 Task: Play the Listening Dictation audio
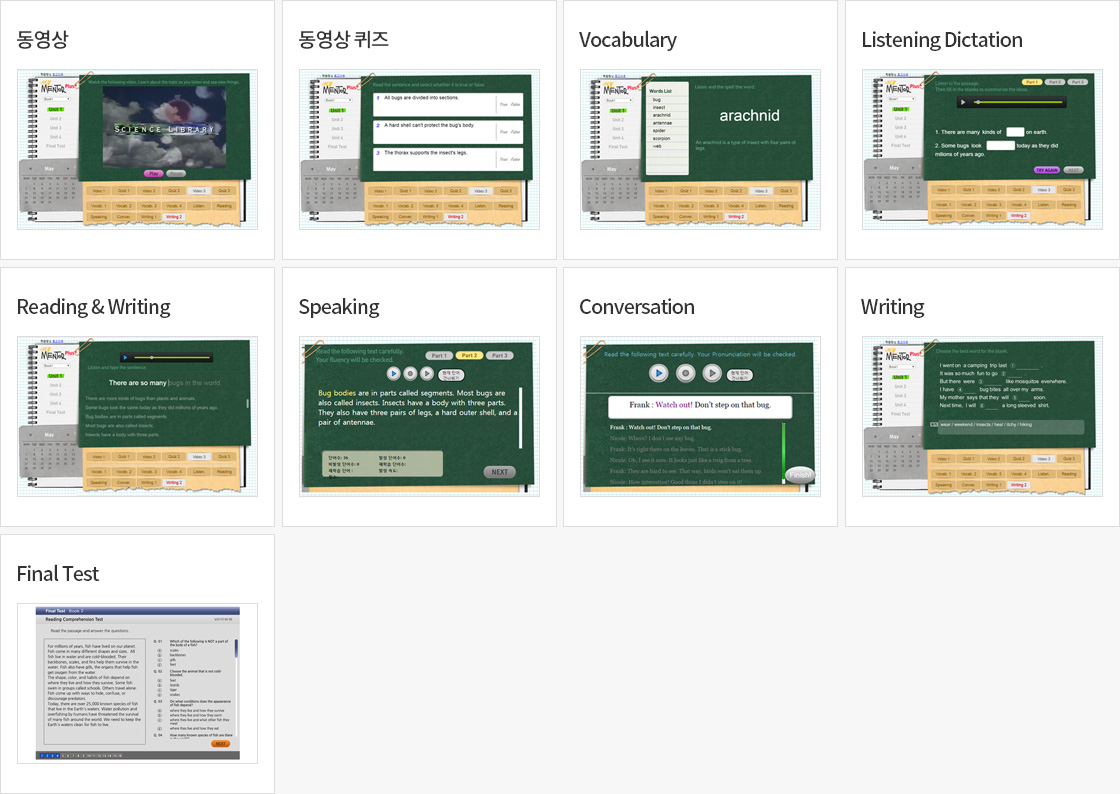963,102
